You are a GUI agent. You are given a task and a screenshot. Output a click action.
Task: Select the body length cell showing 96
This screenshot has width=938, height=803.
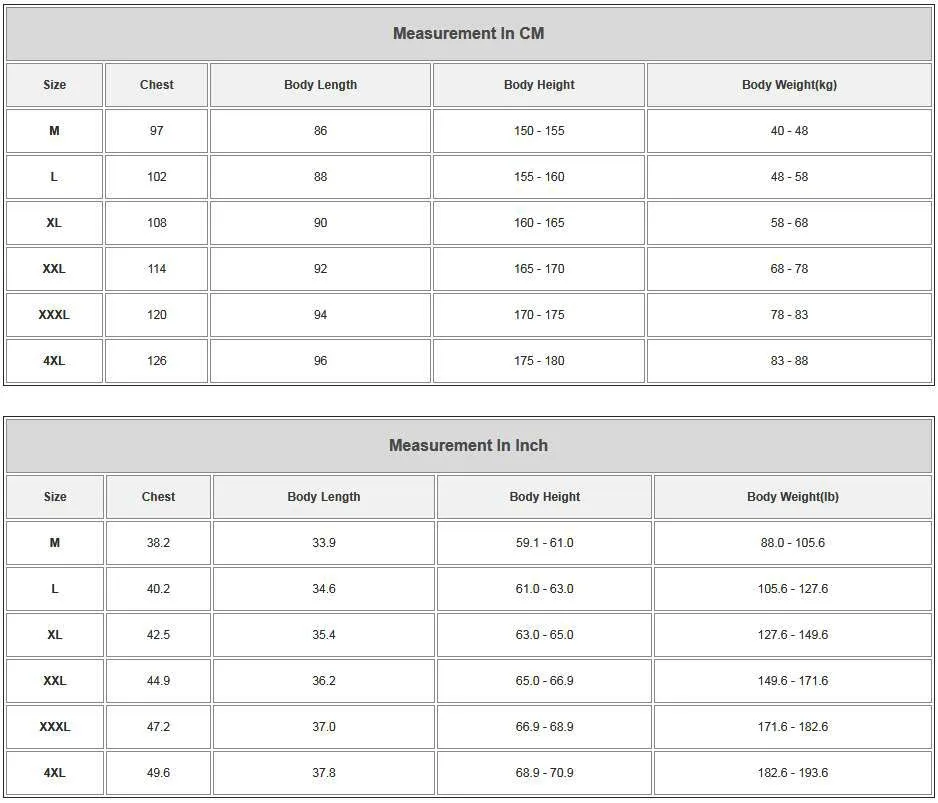[x=320, y=361]
